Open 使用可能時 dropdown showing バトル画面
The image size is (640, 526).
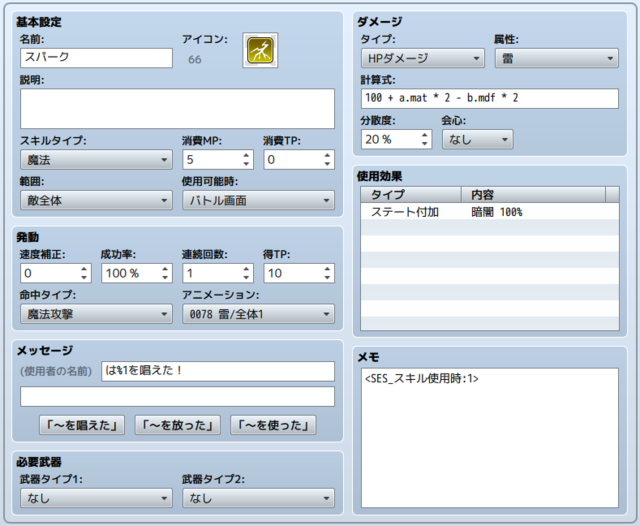(x=258, y=200)
